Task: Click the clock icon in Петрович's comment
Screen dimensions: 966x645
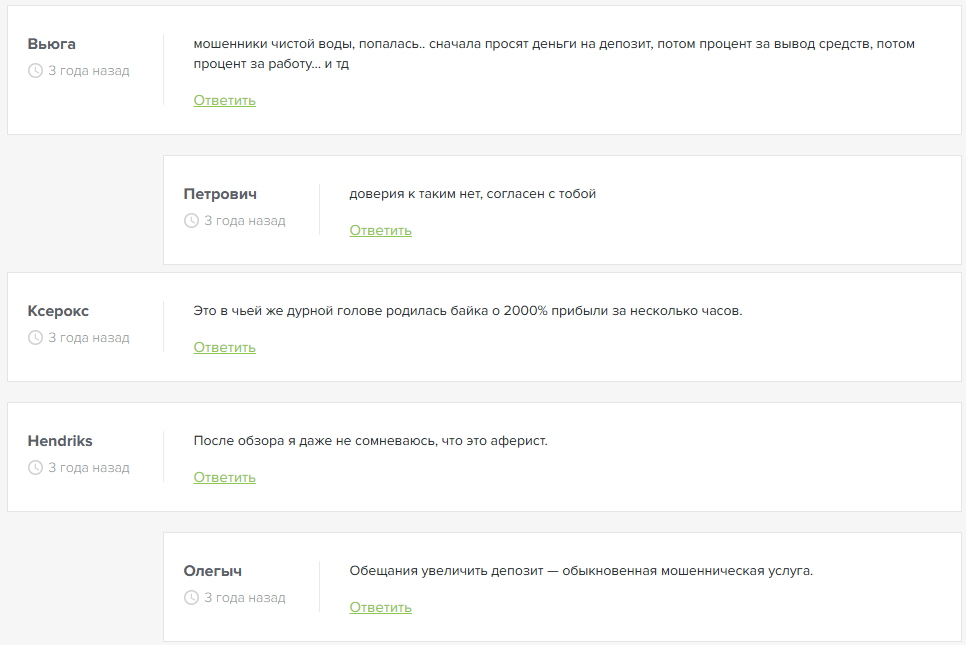Action: [x=191, y=220]
